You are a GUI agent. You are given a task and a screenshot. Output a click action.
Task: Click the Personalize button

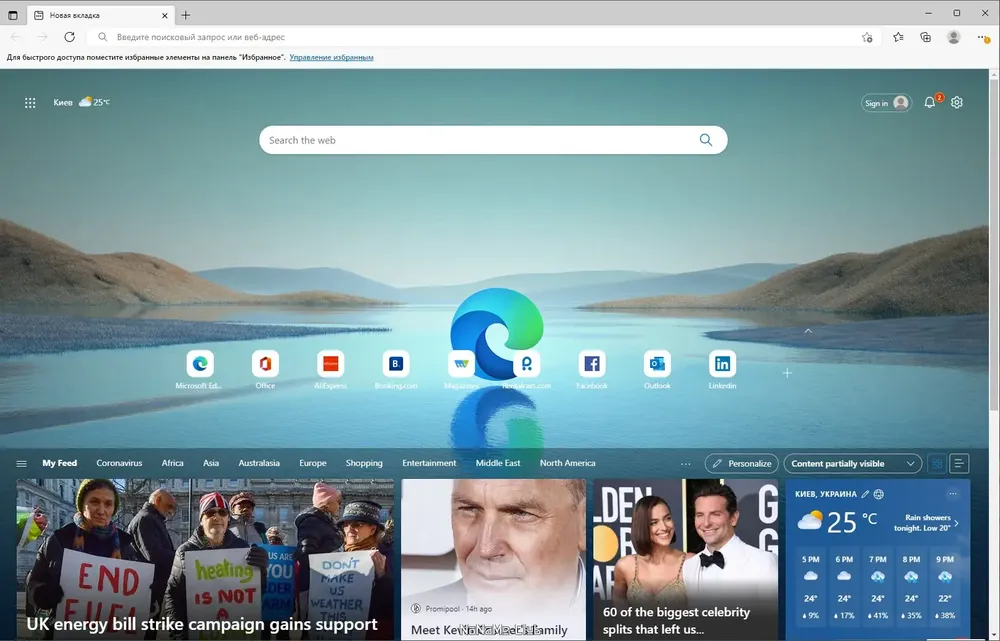(x=741, y=464)
